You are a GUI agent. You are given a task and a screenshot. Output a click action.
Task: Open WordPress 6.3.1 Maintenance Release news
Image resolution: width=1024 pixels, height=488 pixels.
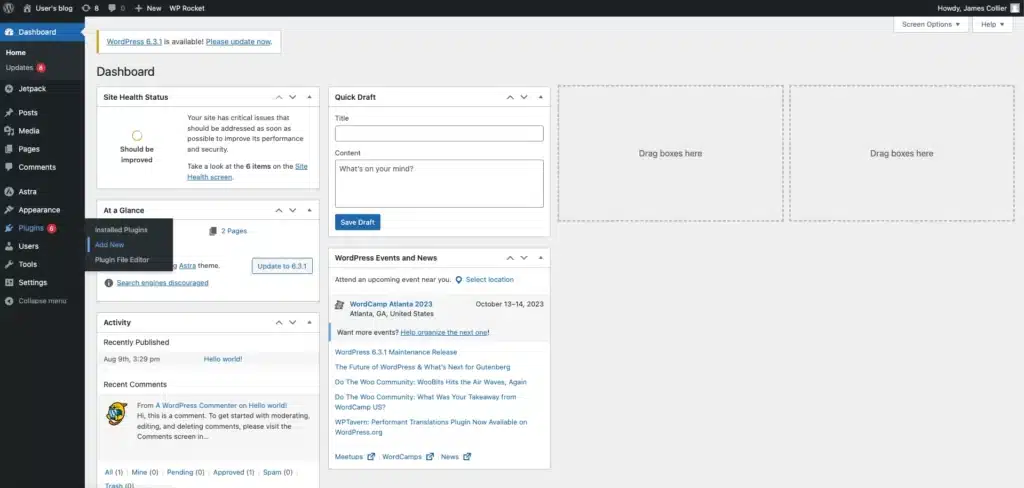(x=396, y=352)
